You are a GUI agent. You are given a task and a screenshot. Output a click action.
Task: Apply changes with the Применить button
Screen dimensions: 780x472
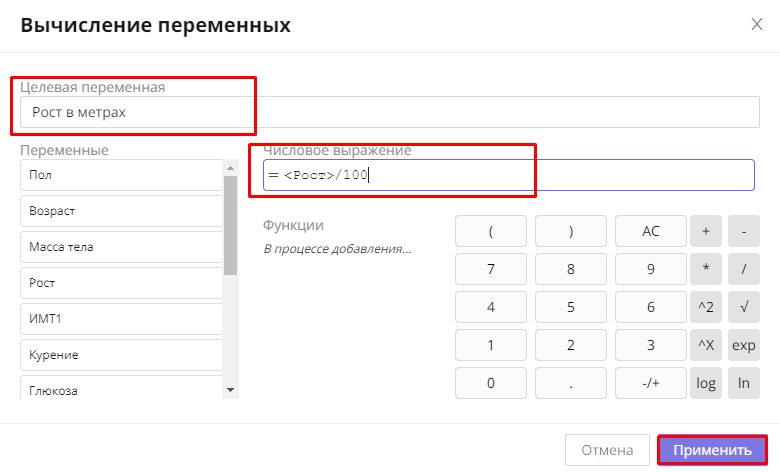(x=712, y=450)
